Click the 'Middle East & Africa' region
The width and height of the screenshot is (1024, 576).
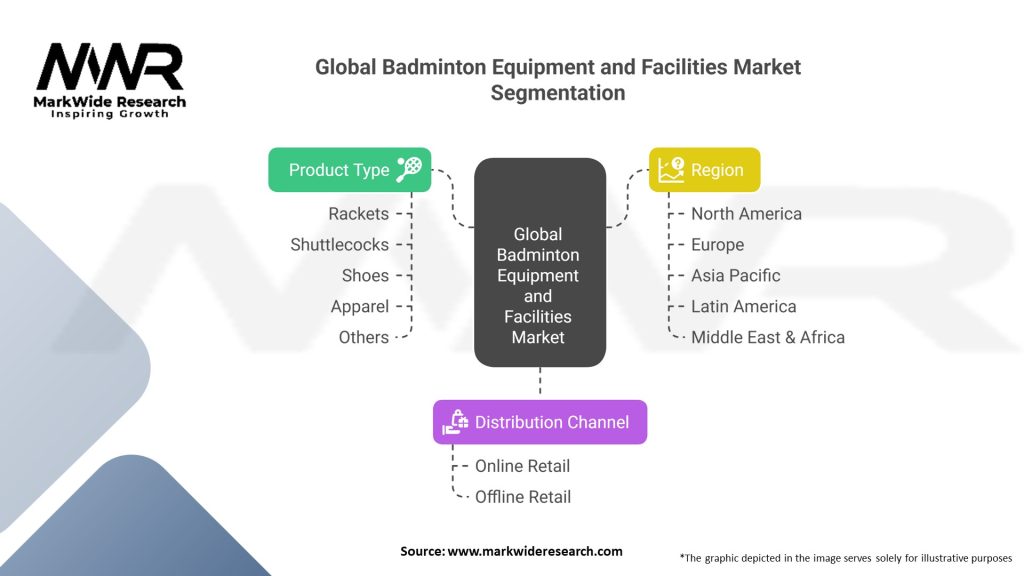tap(767, 337)
